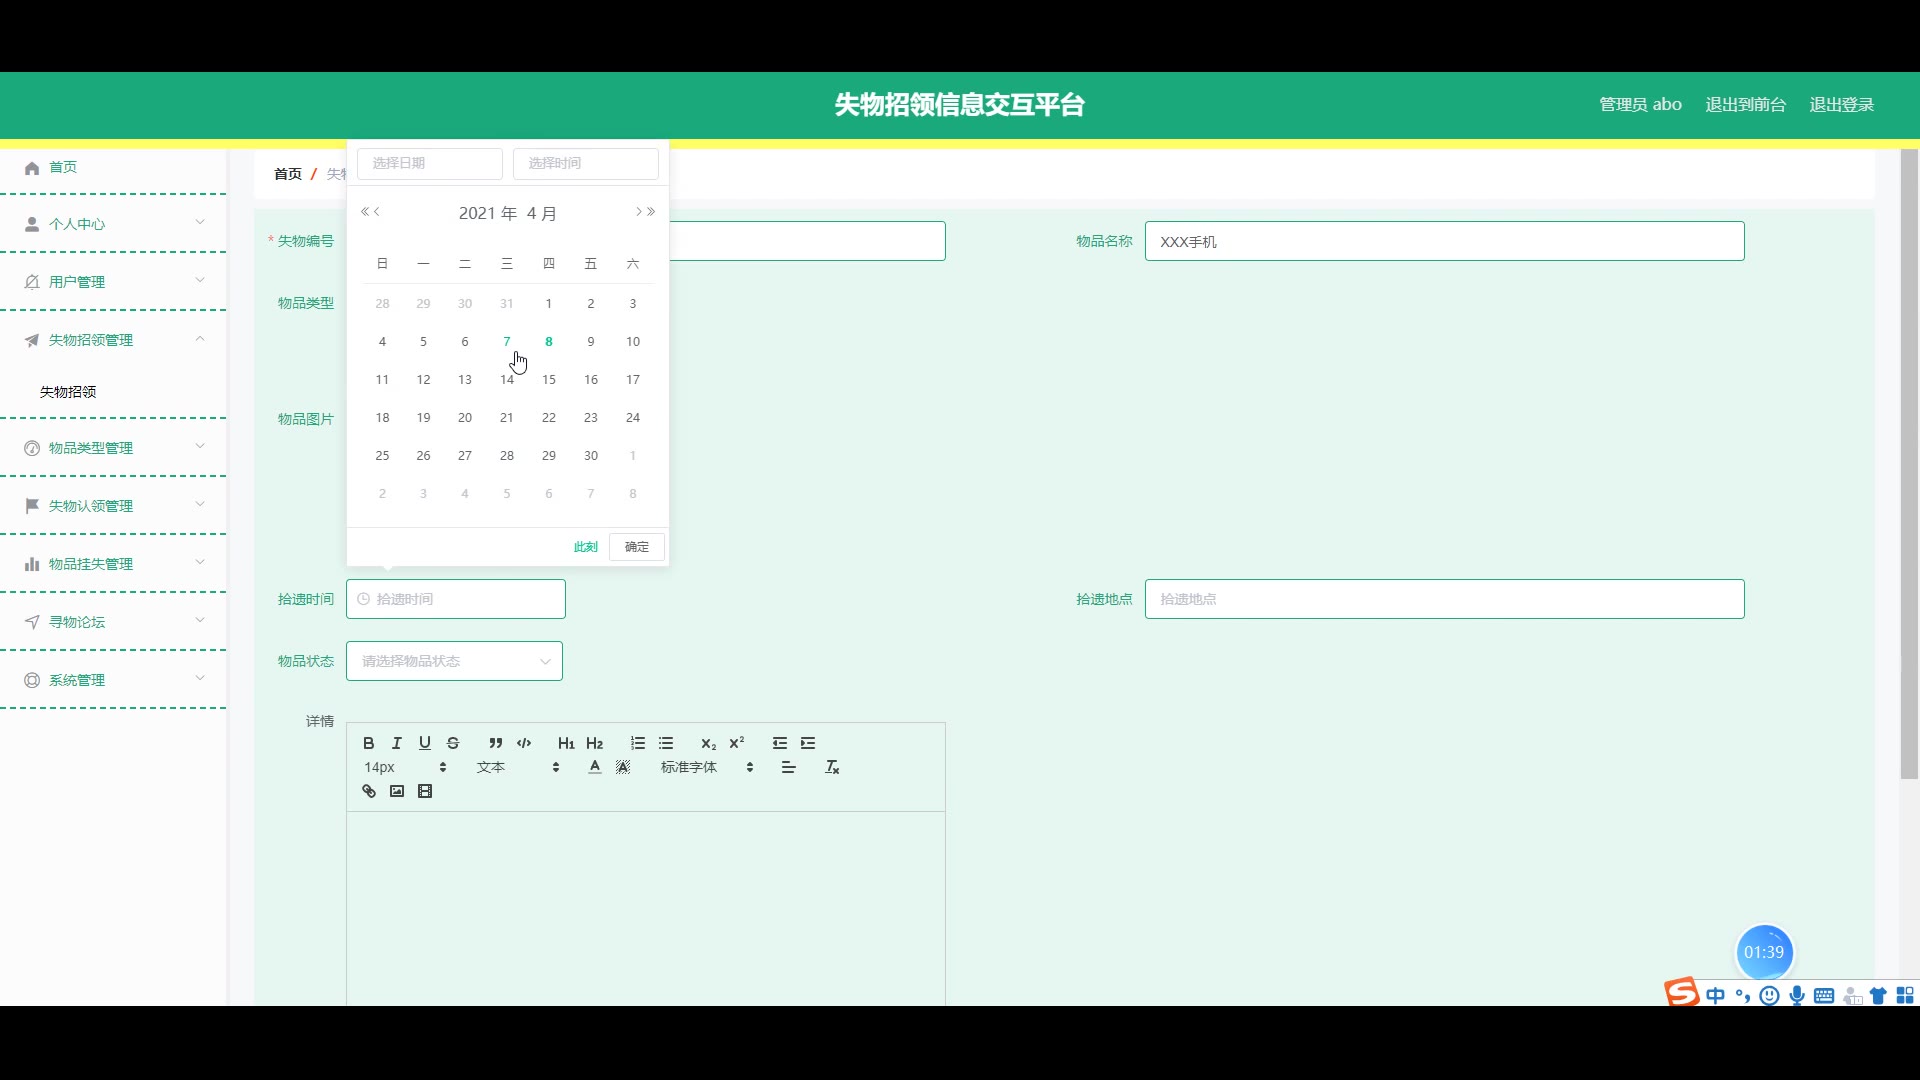This screenshot has height=1080, width=1920.
Task: Open the 物品状态 dropdown
Action: click(x=454, y=661)
